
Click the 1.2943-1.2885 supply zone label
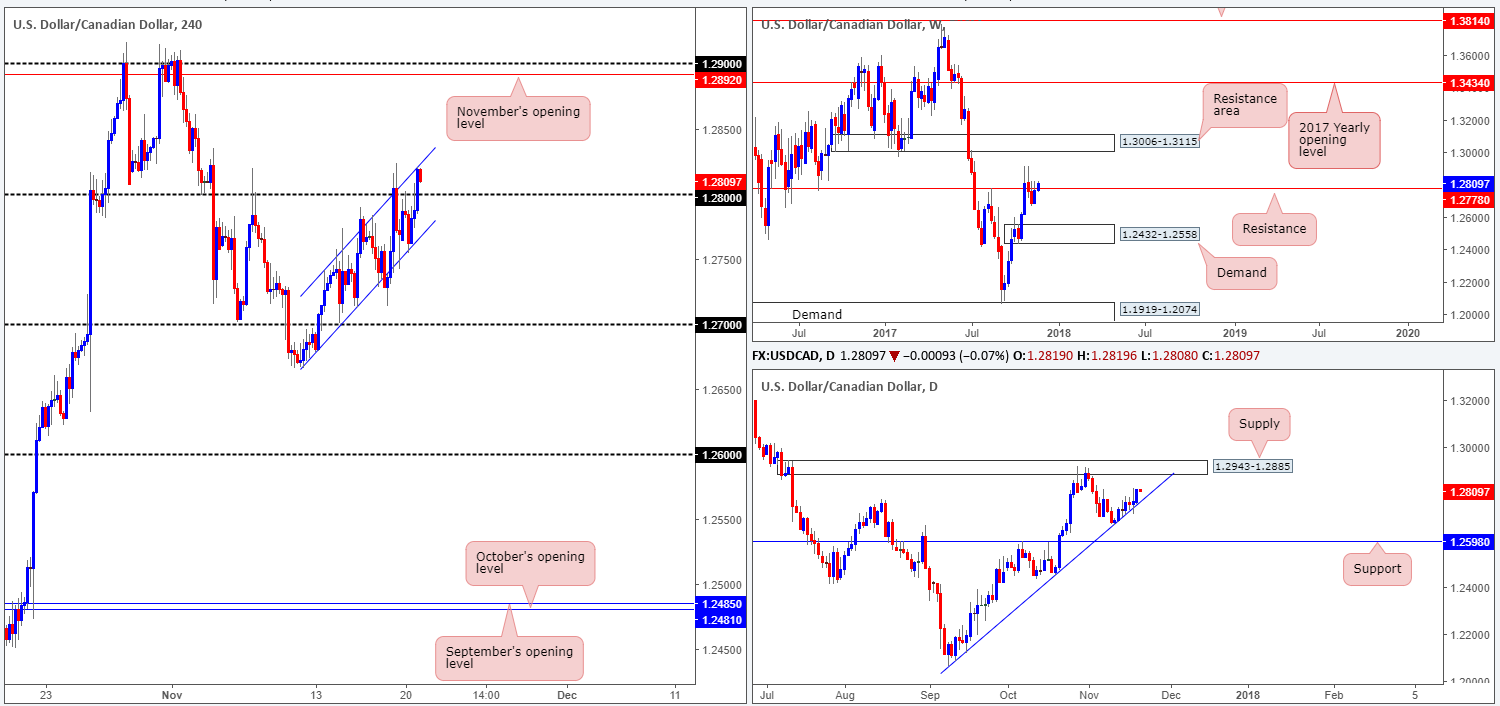point(1251,467)
